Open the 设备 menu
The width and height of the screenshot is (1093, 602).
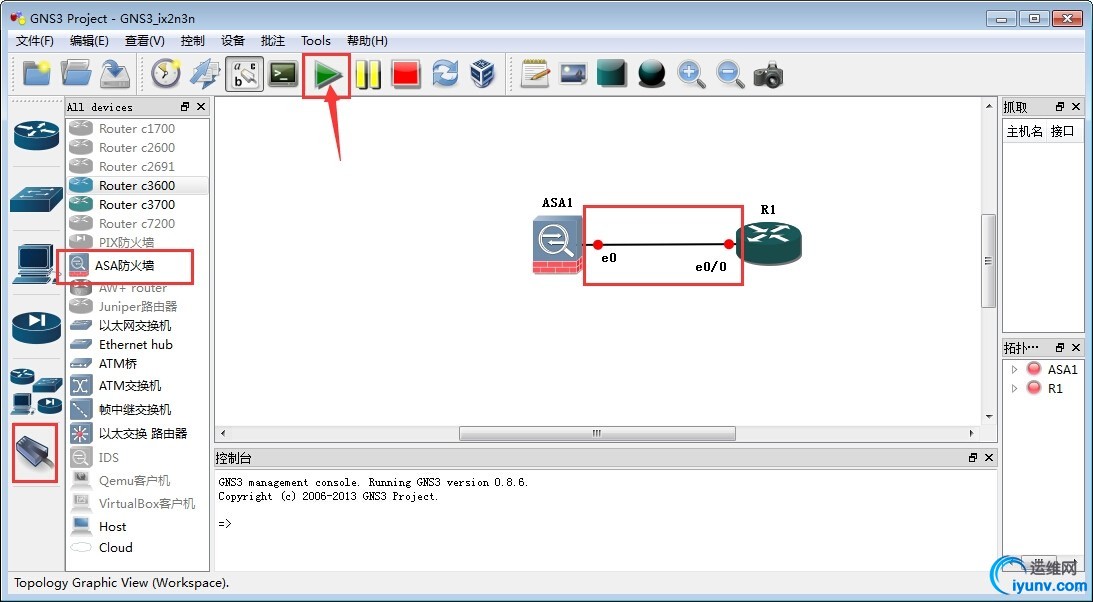pos(233,41)
